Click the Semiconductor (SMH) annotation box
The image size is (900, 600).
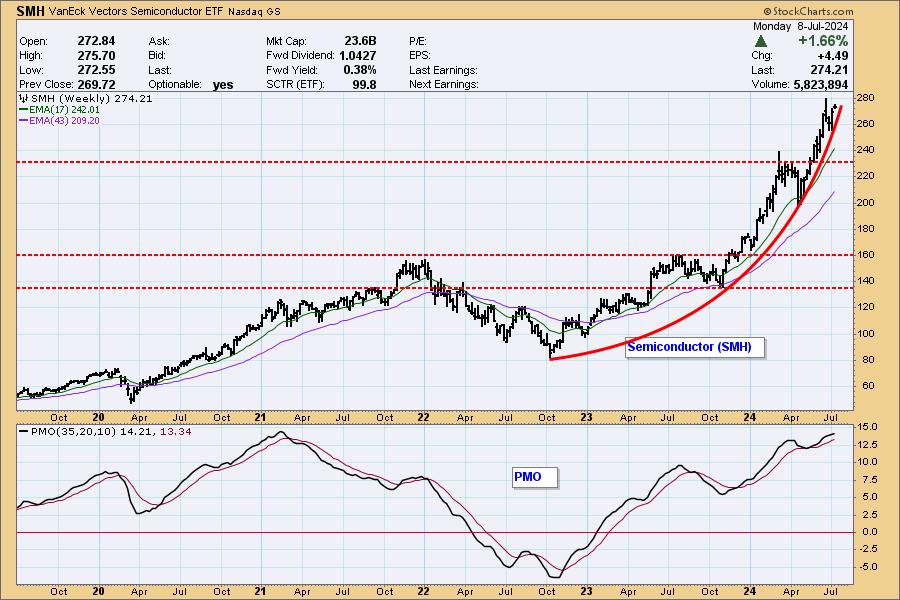click(695, 347)
